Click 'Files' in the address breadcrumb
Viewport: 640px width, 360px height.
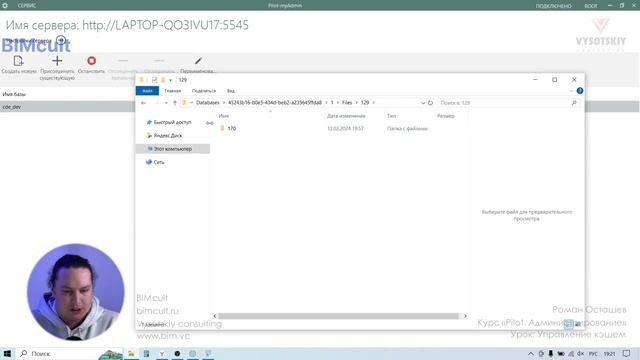click(x=347, y=103)
